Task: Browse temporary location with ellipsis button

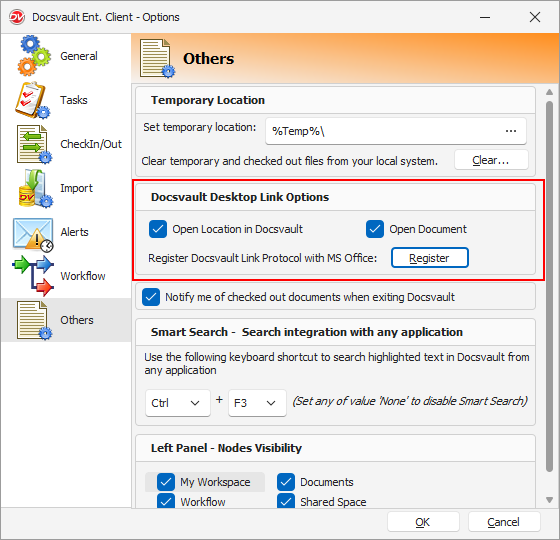Action: [x=511, y=131]
